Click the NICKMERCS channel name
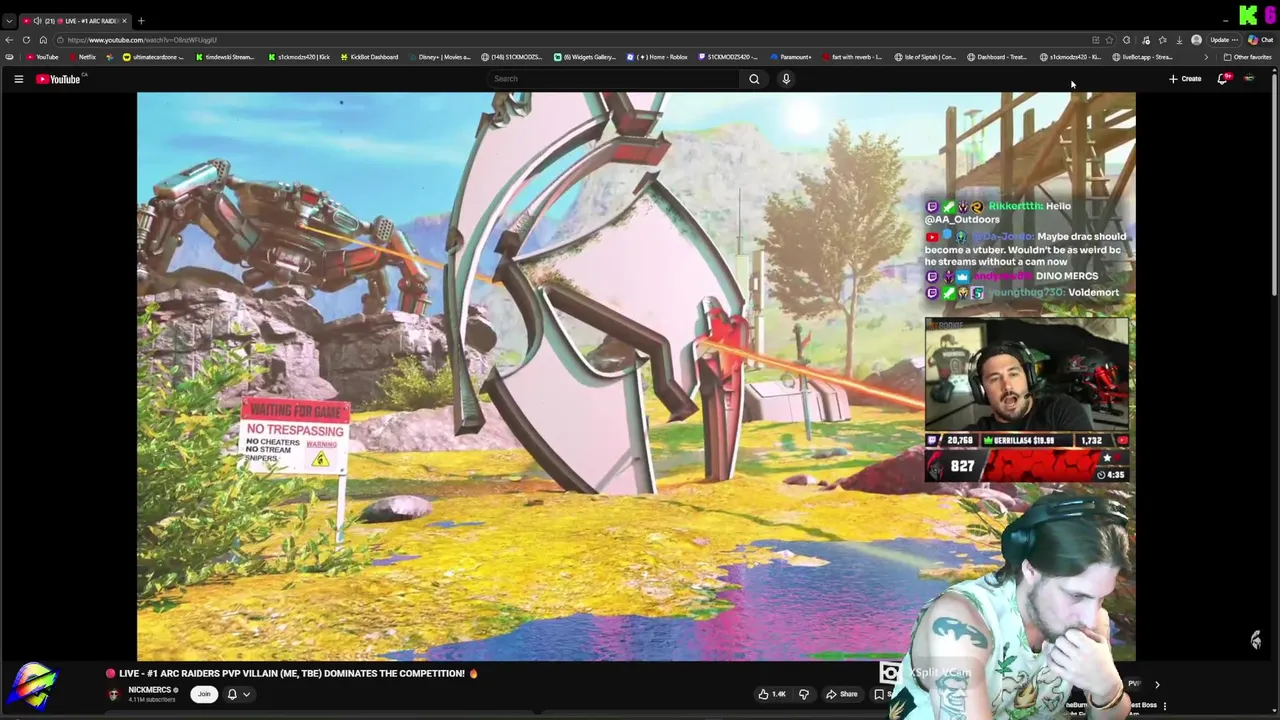Screen dimensions: 1280x720 coord(150,690)
